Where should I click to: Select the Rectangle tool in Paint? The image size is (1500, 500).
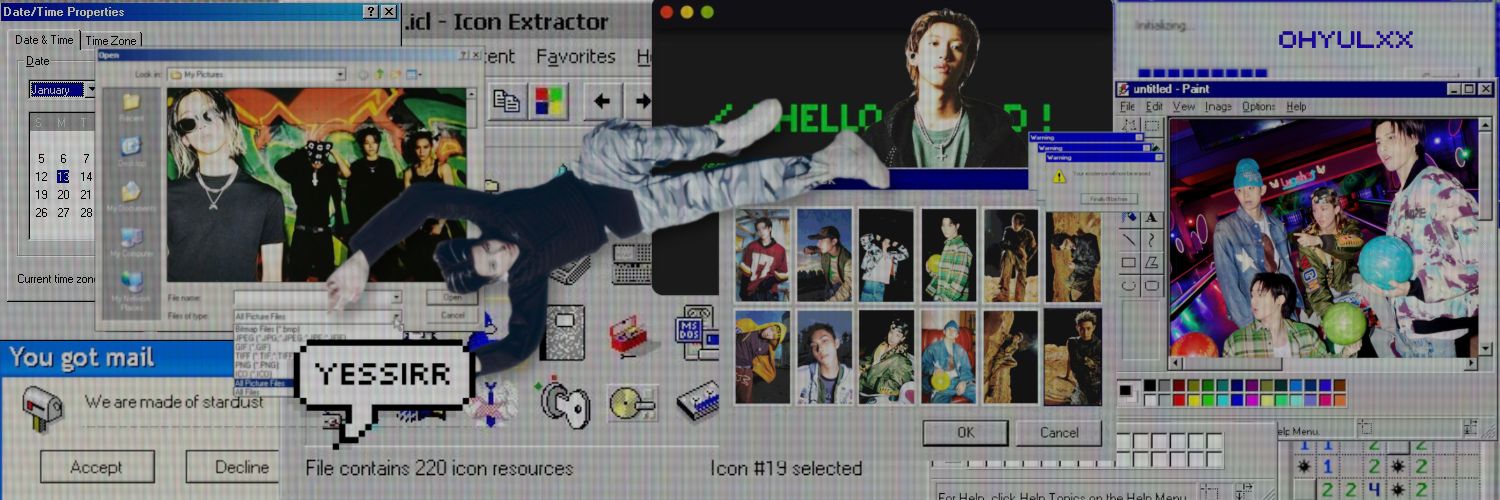1129,262
